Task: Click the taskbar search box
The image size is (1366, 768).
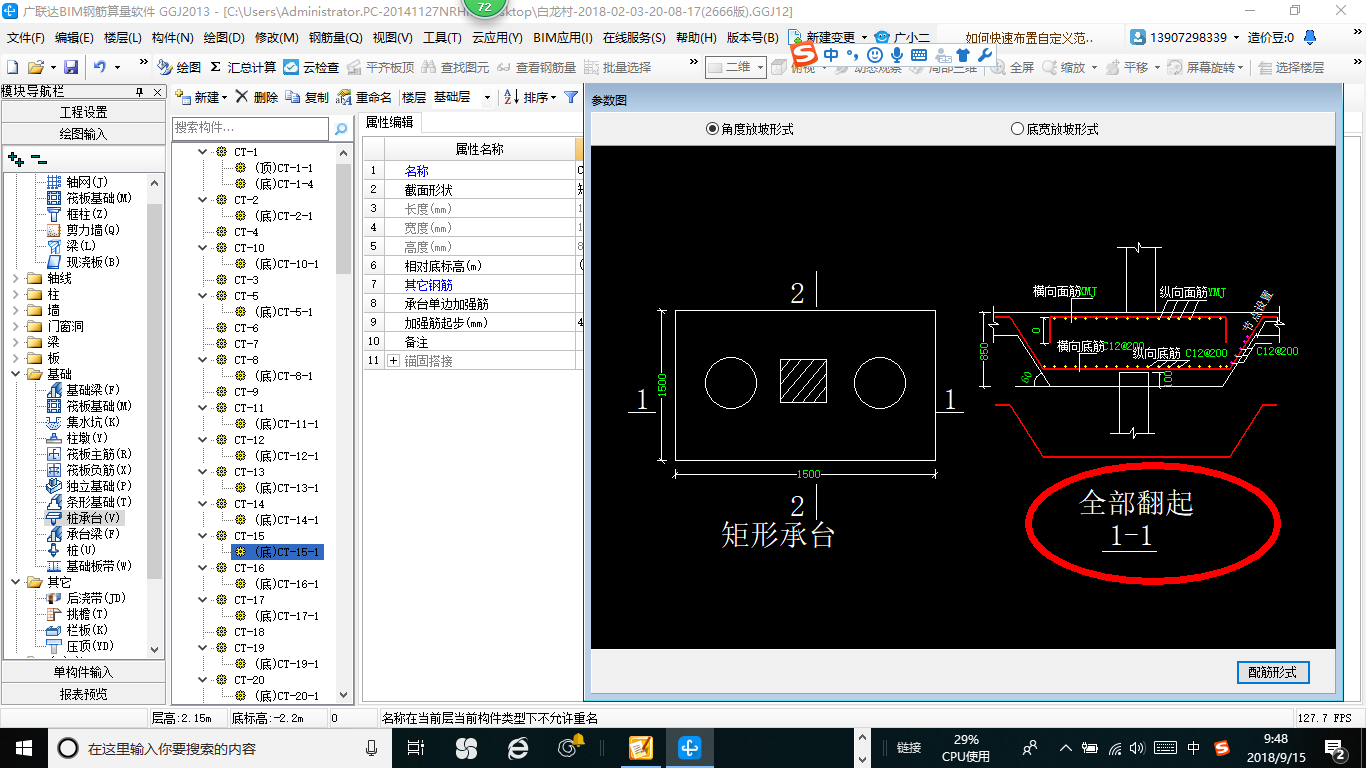Action: tap(218, 747)
